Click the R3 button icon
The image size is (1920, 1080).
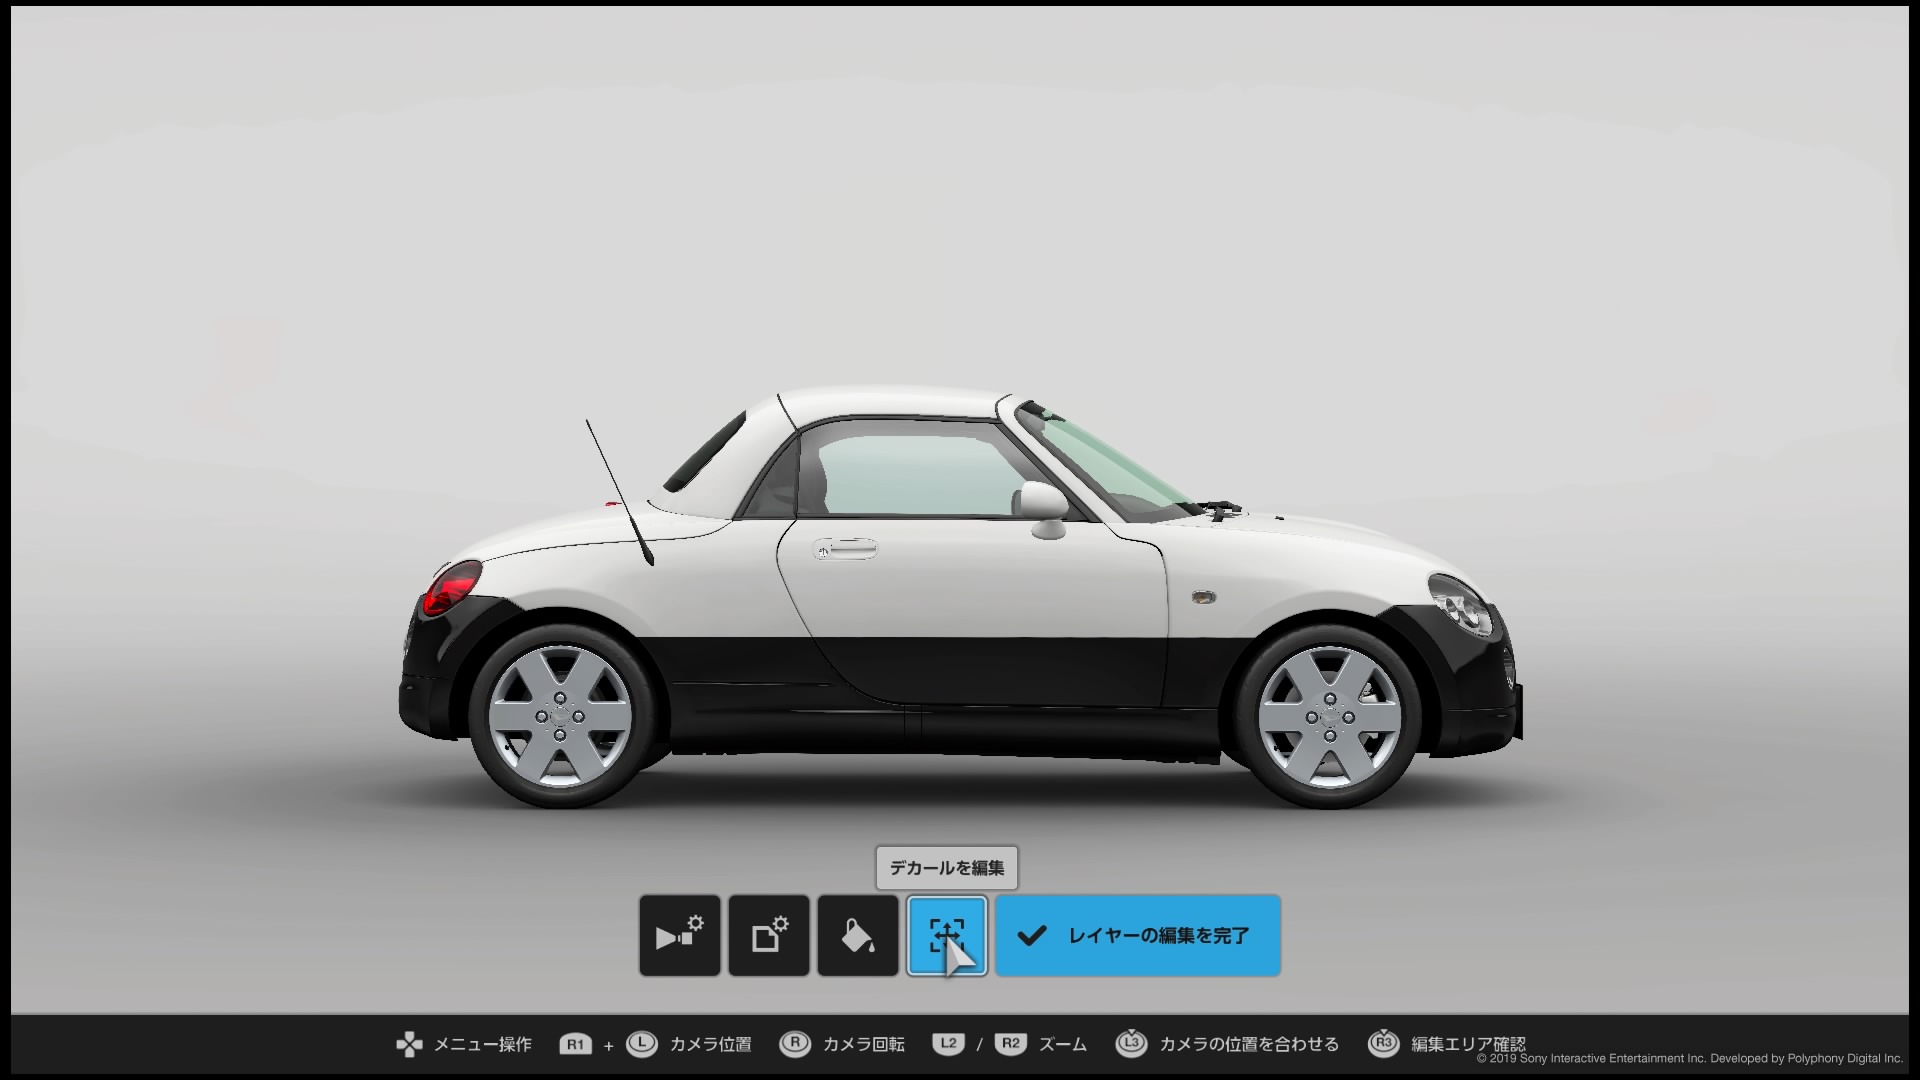[x=1383, y=1044]
